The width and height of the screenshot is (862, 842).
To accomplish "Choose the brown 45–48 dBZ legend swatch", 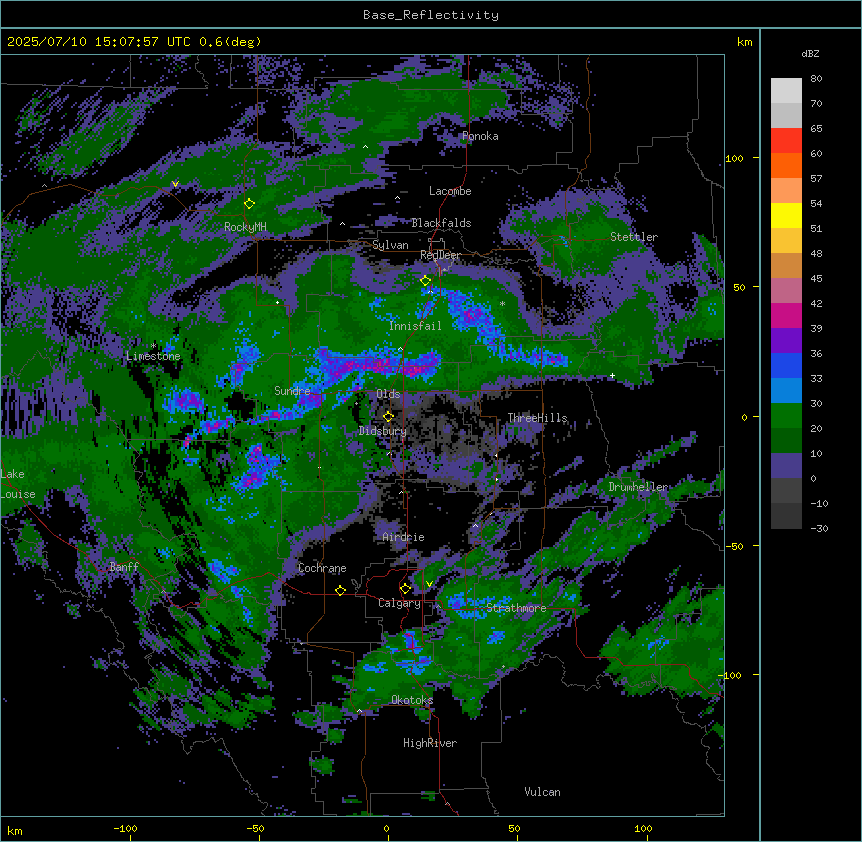I will 786,265.
